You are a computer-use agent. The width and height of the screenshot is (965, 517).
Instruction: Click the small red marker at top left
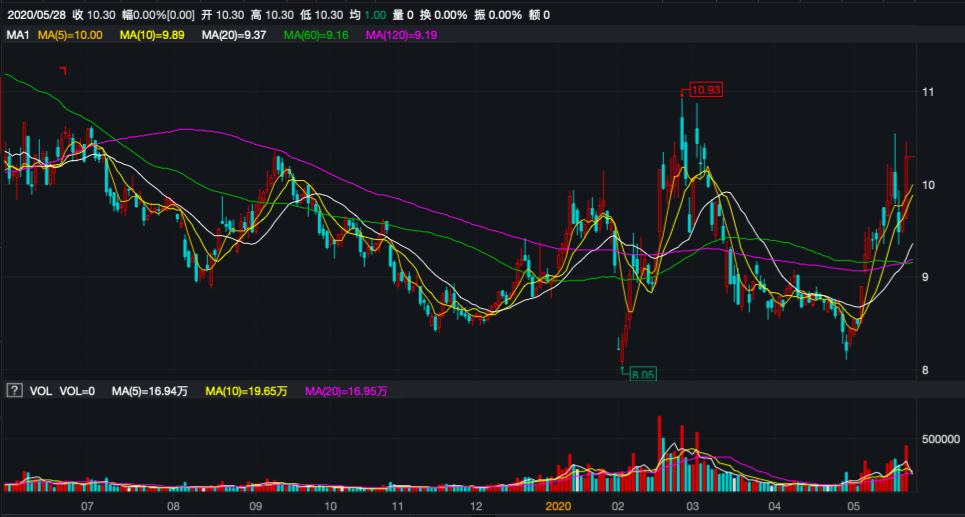(62, 71)
